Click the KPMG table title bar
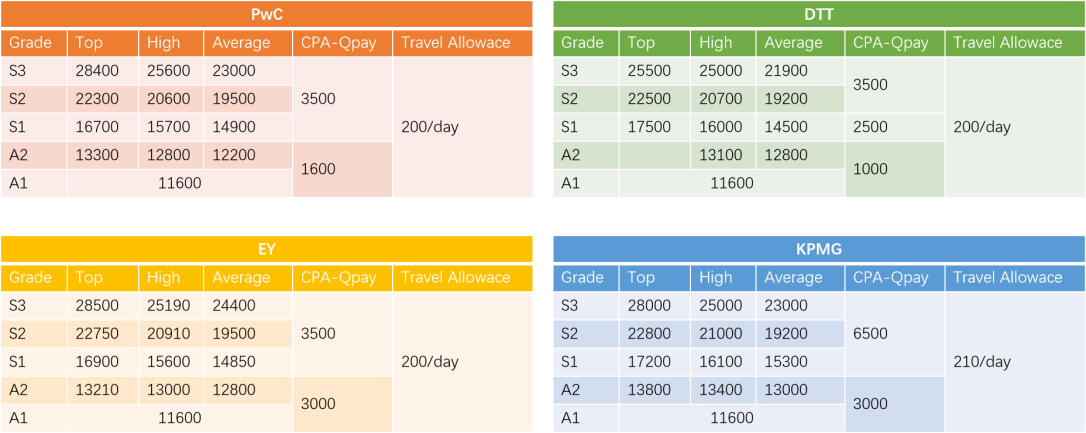Image resolution: width=1086 pixels, height=433 pixels. click(x=818, y=250)
